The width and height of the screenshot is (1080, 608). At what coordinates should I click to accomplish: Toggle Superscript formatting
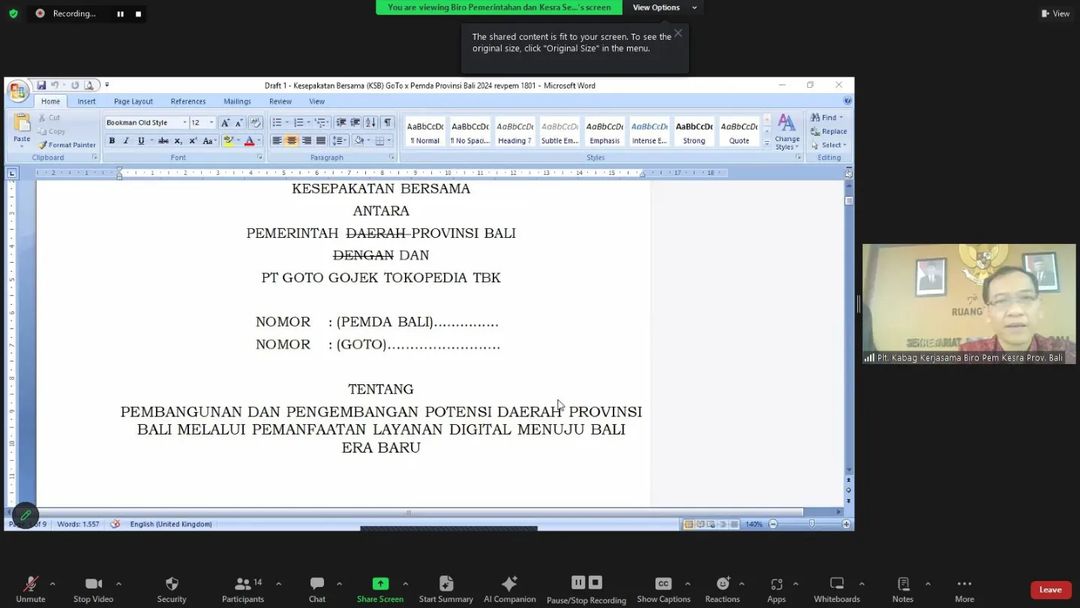click(193, 140)
